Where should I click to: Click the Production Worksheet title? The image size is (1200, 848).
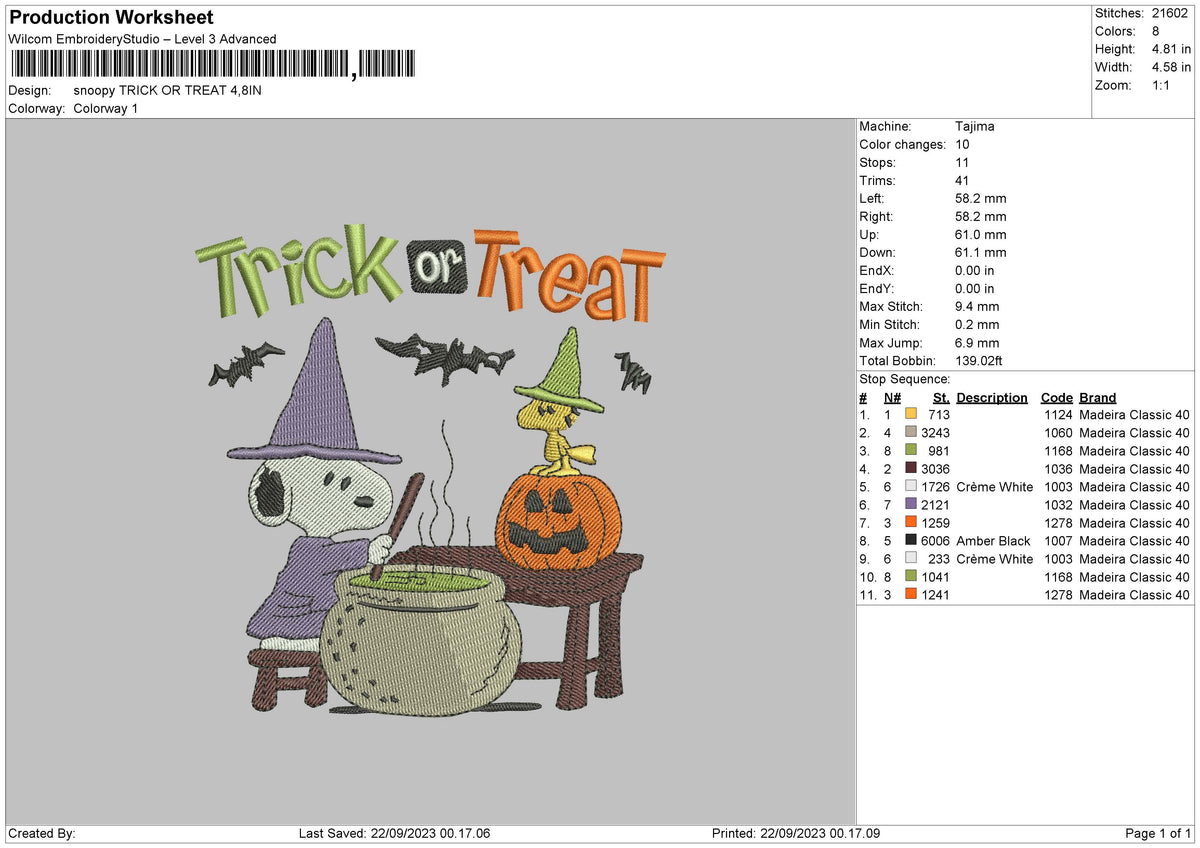point(111,18)
